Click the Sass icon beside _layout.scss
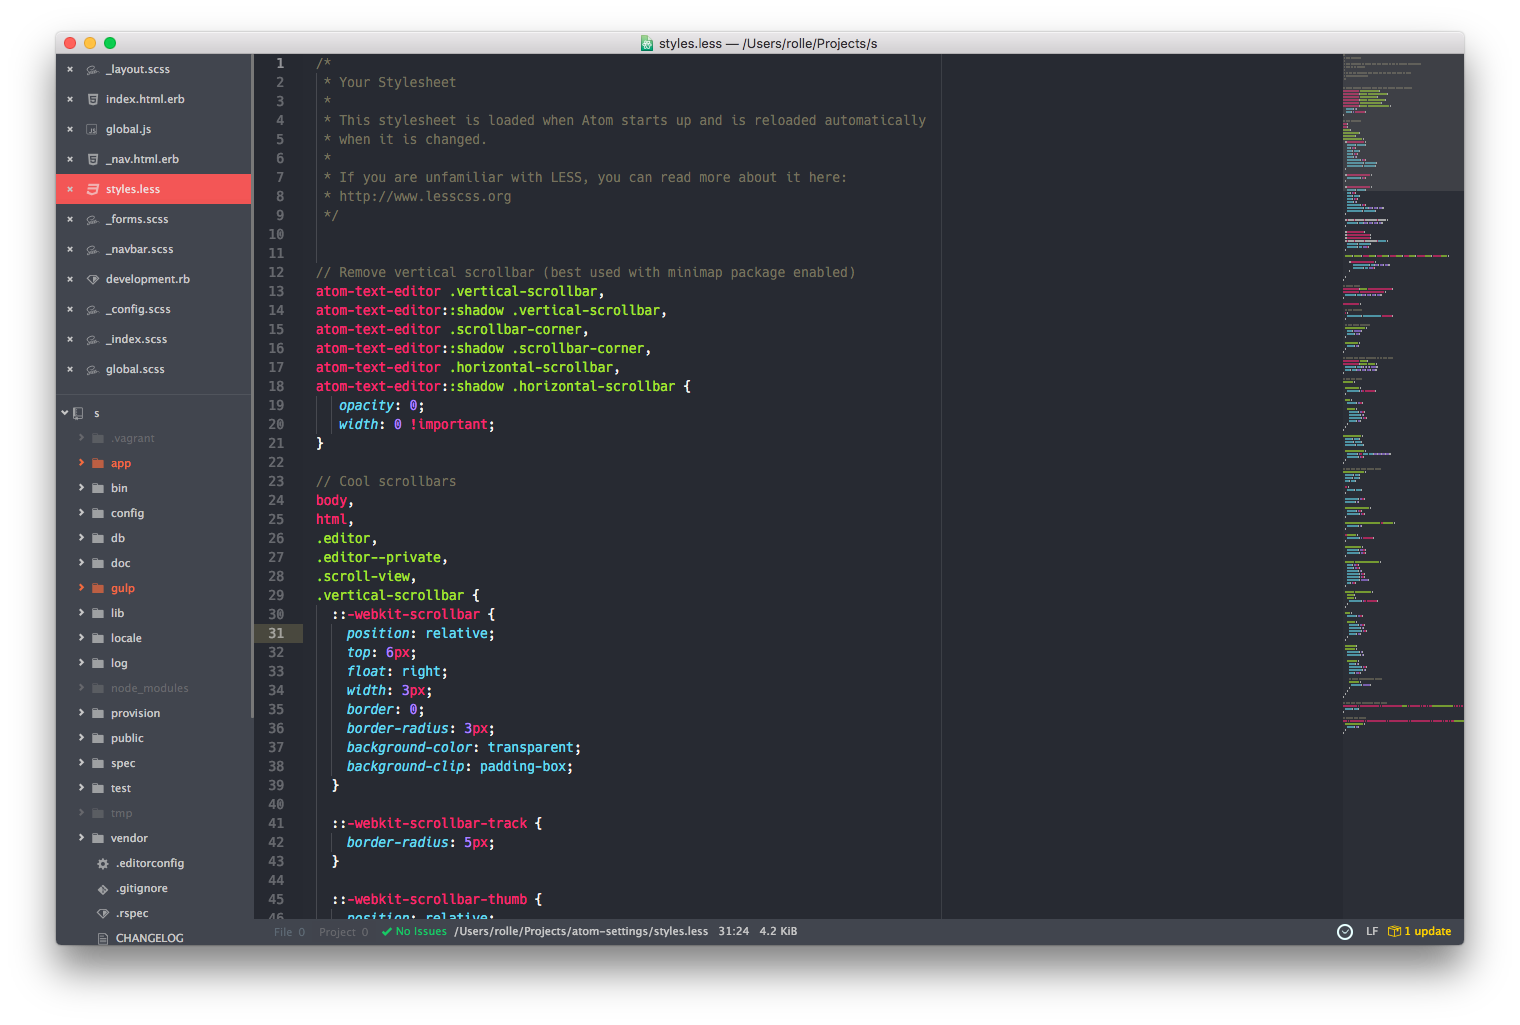Image resolution: width=1520 pixels, height=1025 pixels. click(x=92, y=69)
